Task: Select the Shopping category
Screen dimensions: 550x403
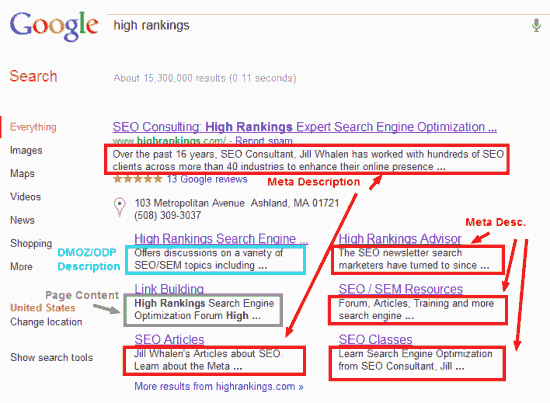Action: (x=31, y=243)
